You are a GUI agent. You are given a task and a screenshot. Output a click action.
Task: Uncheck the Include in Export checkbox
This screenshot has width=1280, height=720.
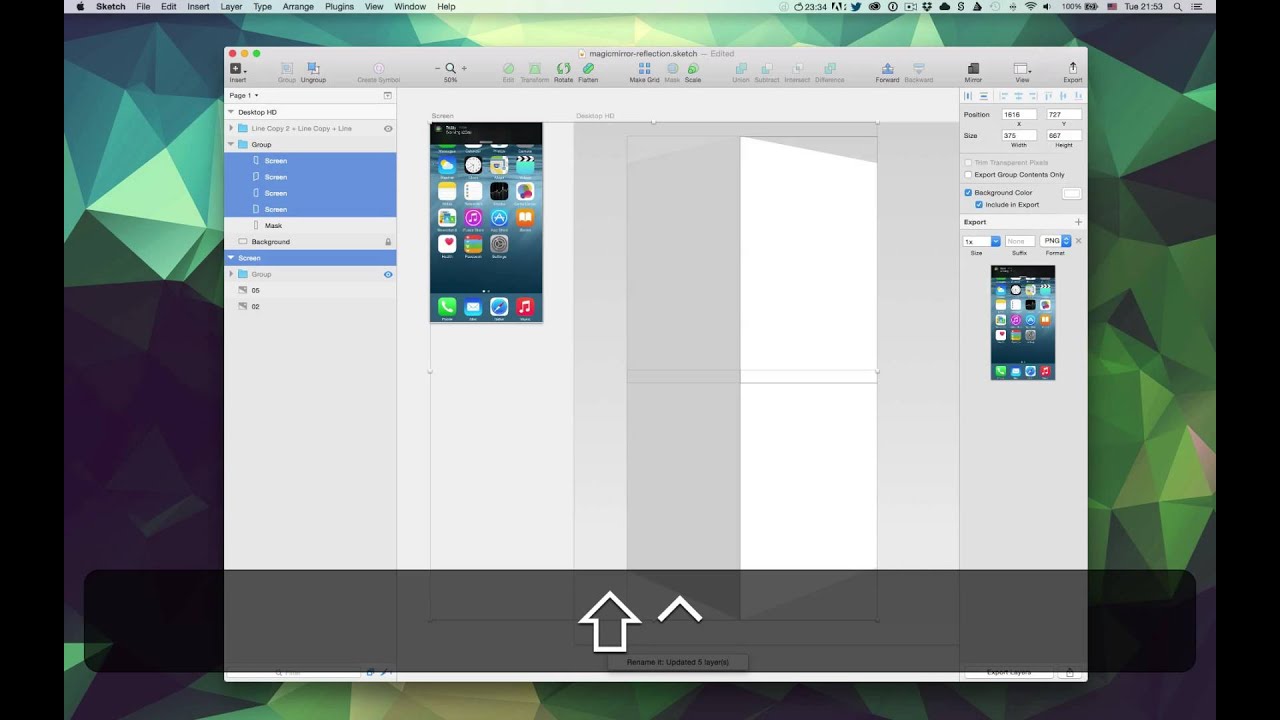click(x=979, y=204)
